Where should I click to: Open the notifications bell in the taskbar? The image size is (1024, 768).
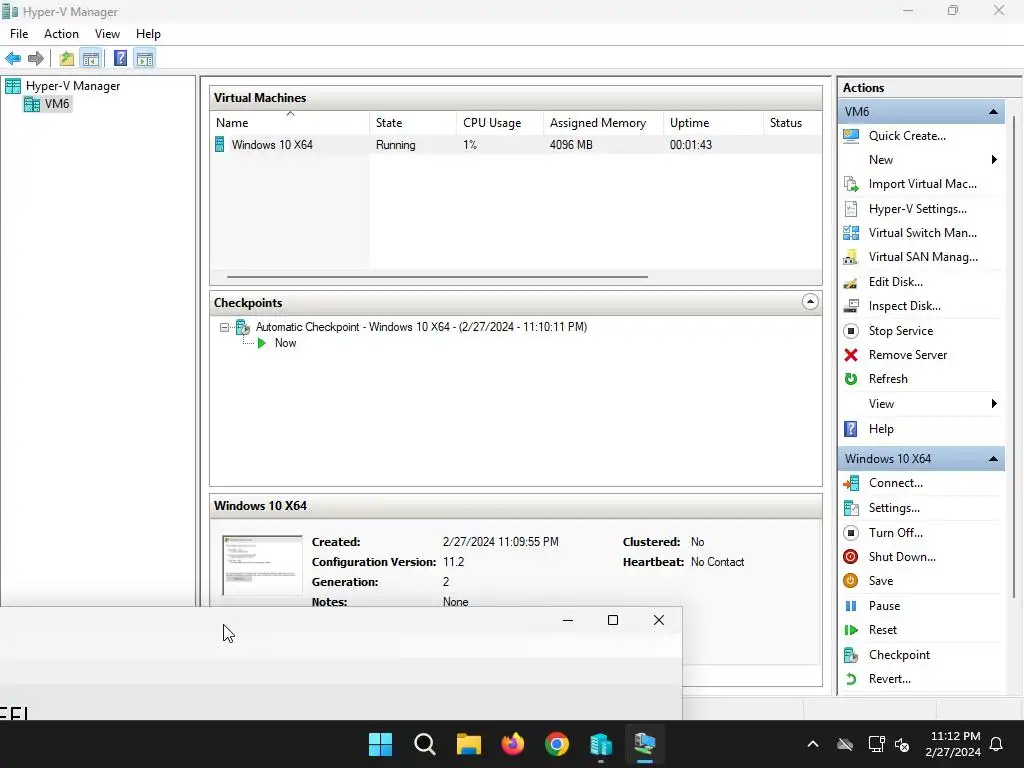click(997, 744)
